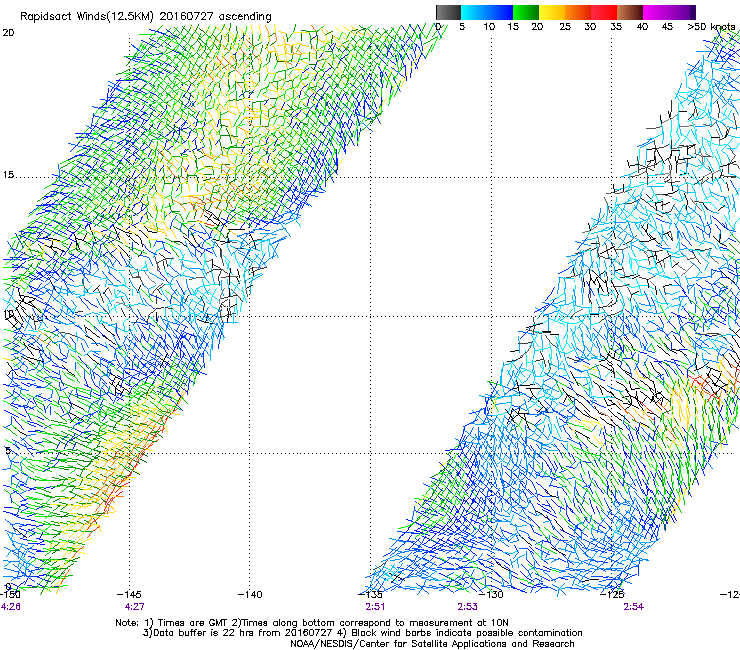Click the longitude label '-140'
The width and height of the screenshot is (740, 650).
point(250,595)
